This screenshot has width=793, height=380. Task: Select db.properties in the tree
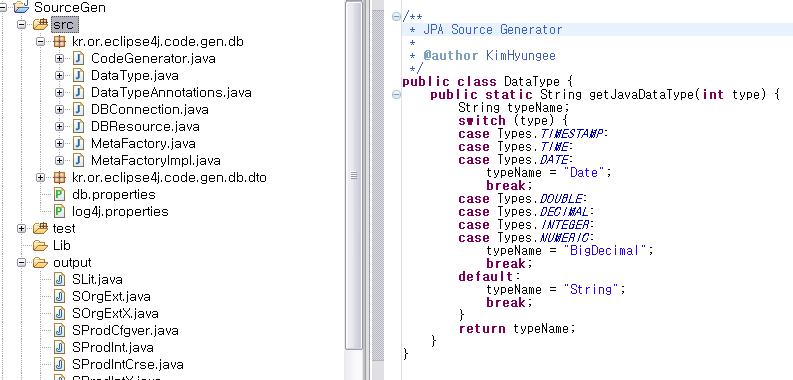coord(114,194)
